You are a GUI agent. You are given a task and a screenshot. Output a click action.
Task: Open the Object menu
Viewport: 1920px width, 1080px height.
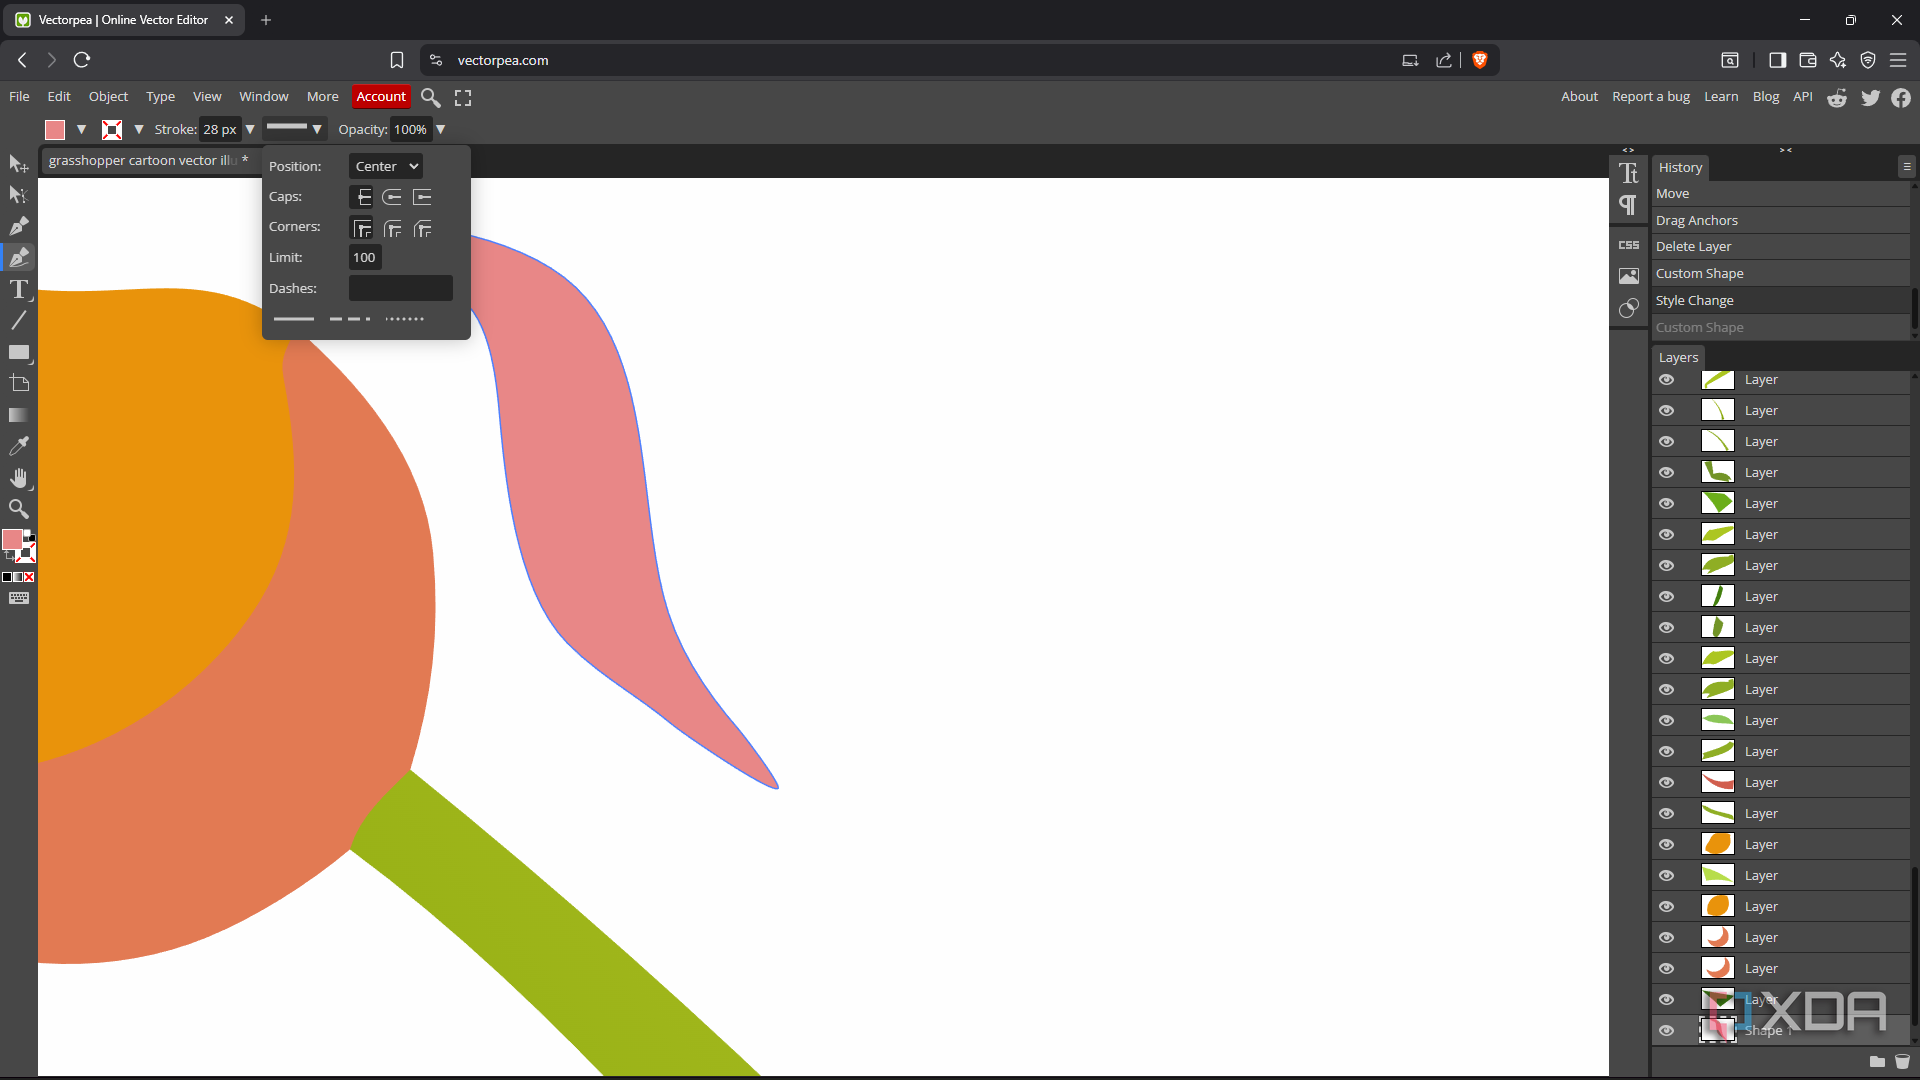tap(108, 97)
